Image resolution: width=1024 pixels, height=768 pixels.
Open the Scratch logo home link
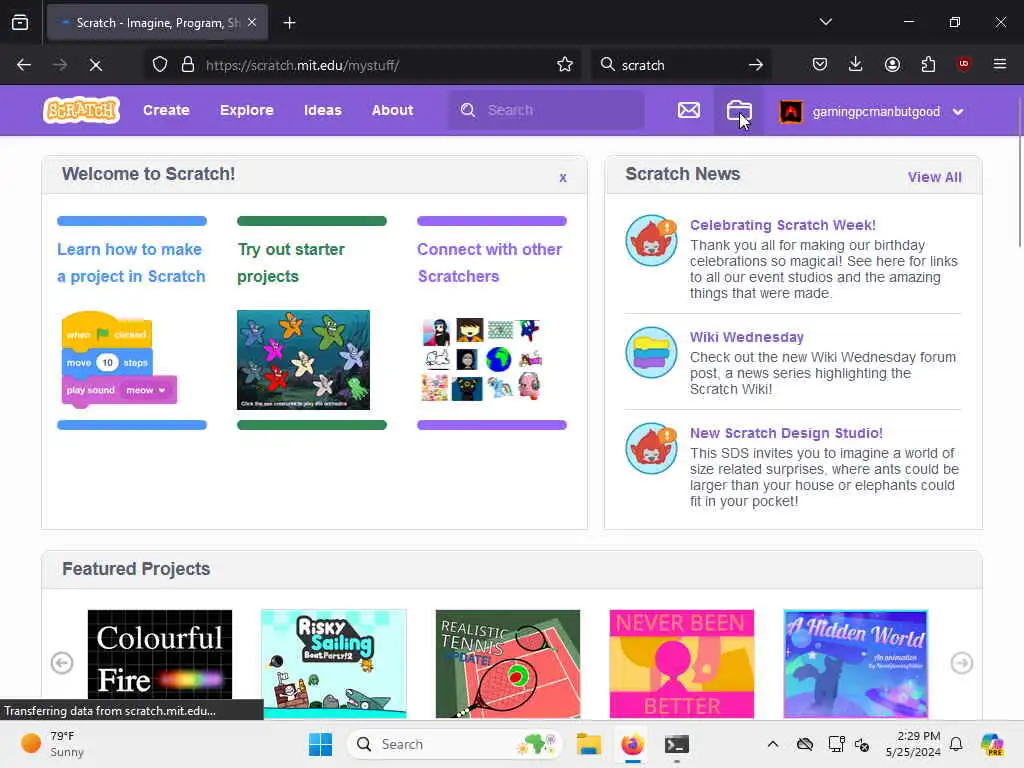coord(82,110)
